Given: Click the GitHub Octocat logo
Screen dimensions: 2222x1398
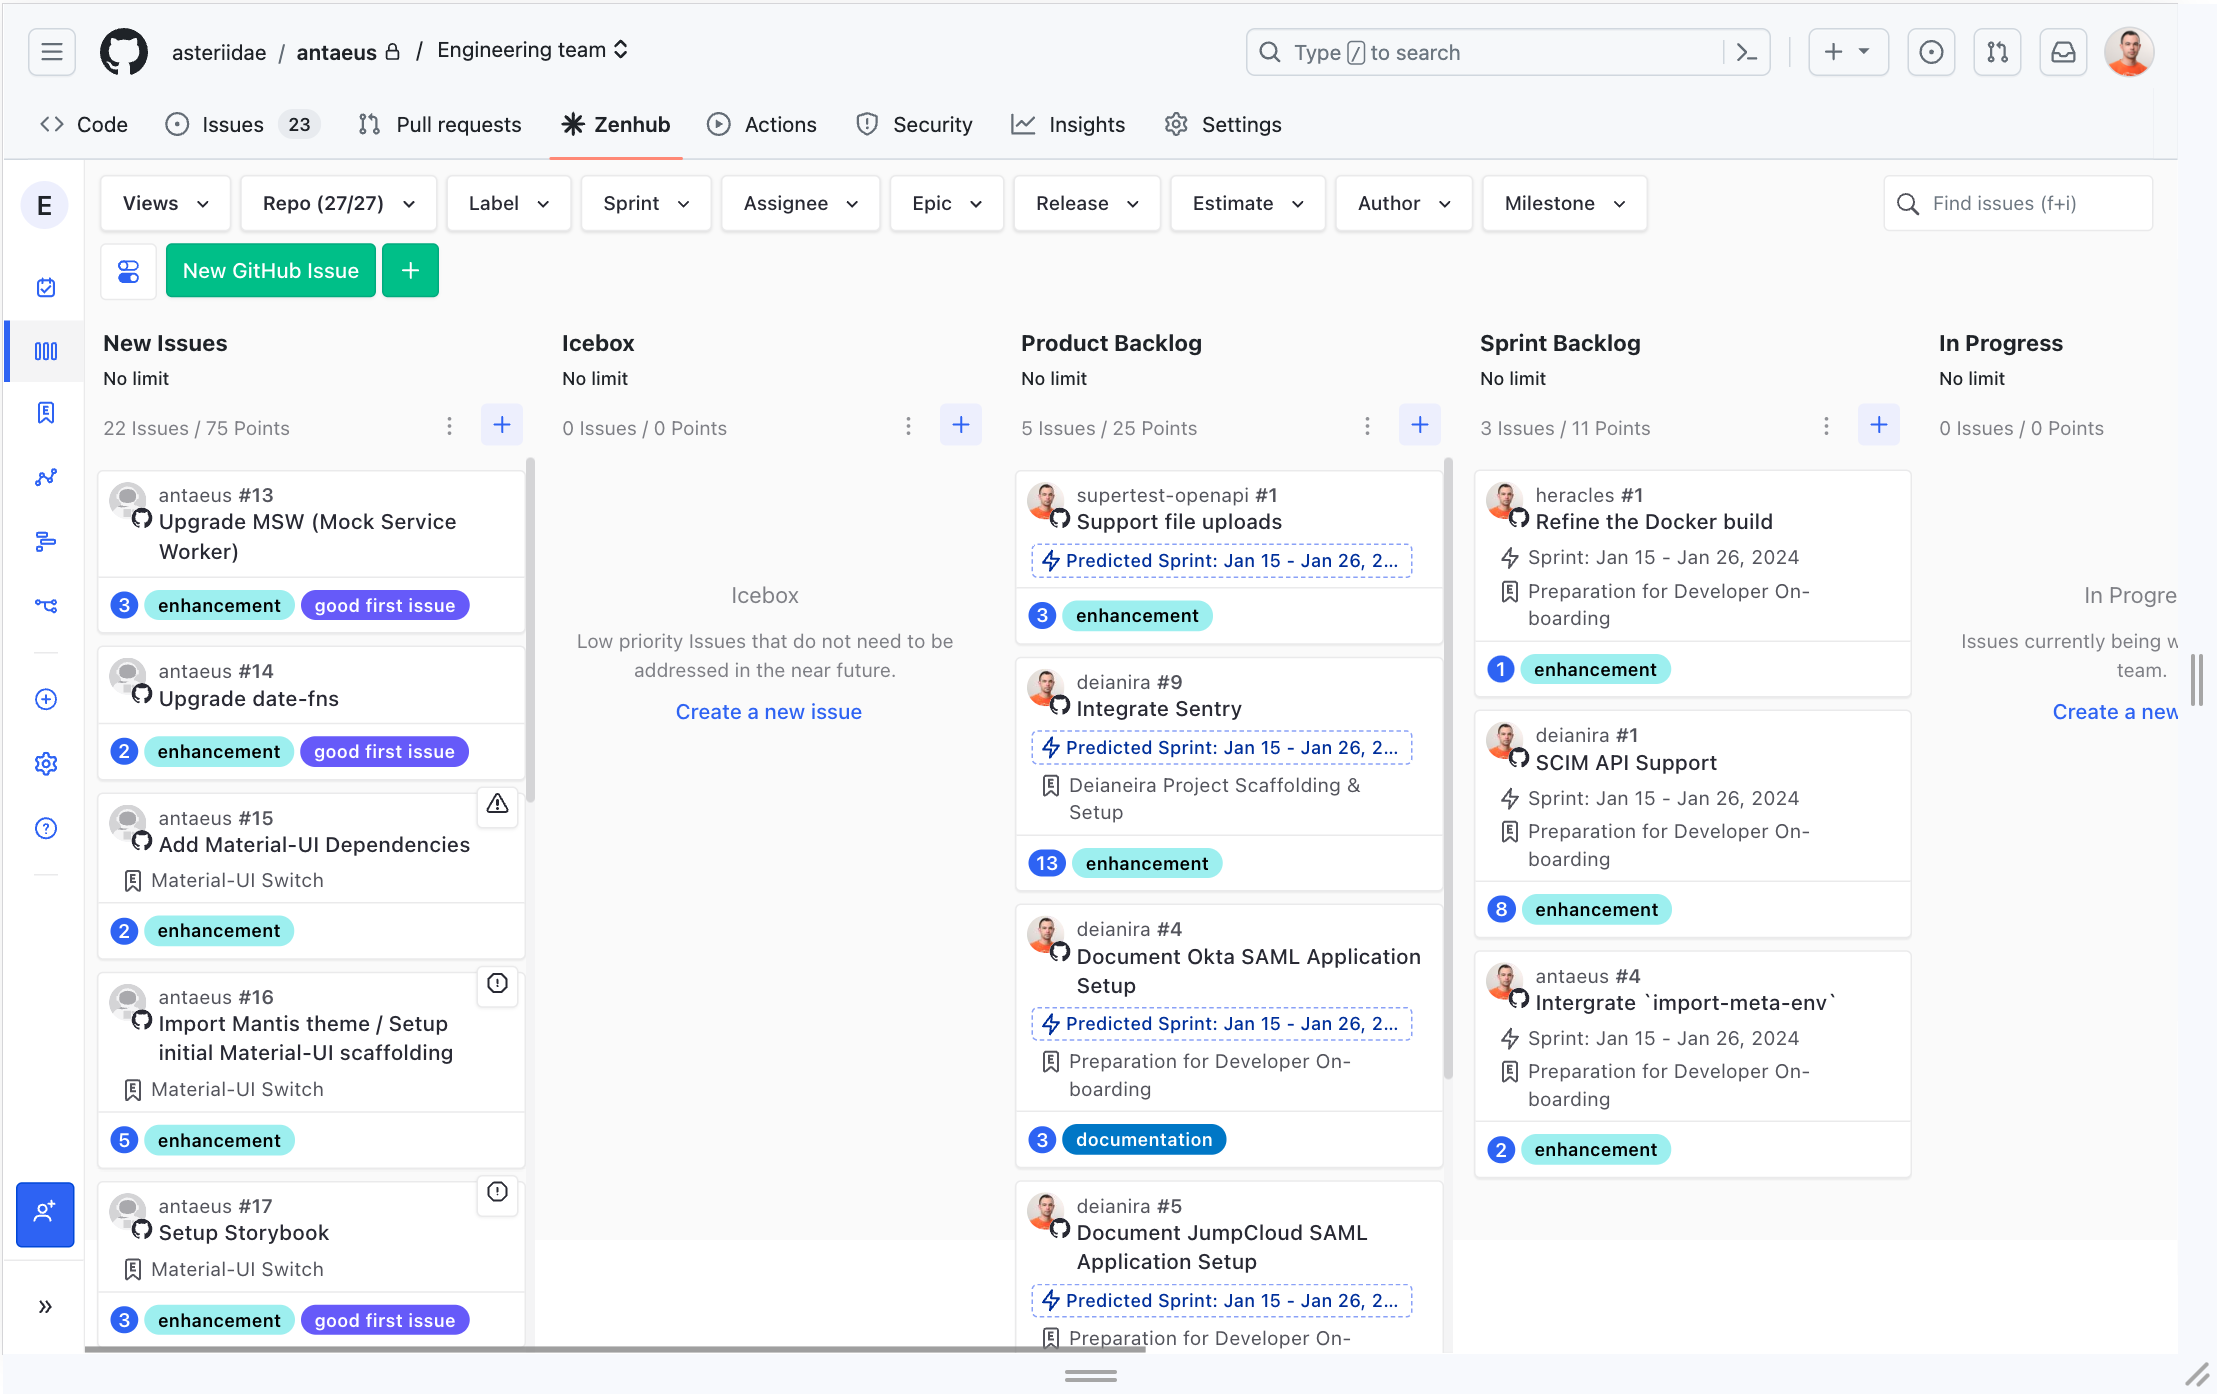Looking at the screenshot, I should 124,52.
